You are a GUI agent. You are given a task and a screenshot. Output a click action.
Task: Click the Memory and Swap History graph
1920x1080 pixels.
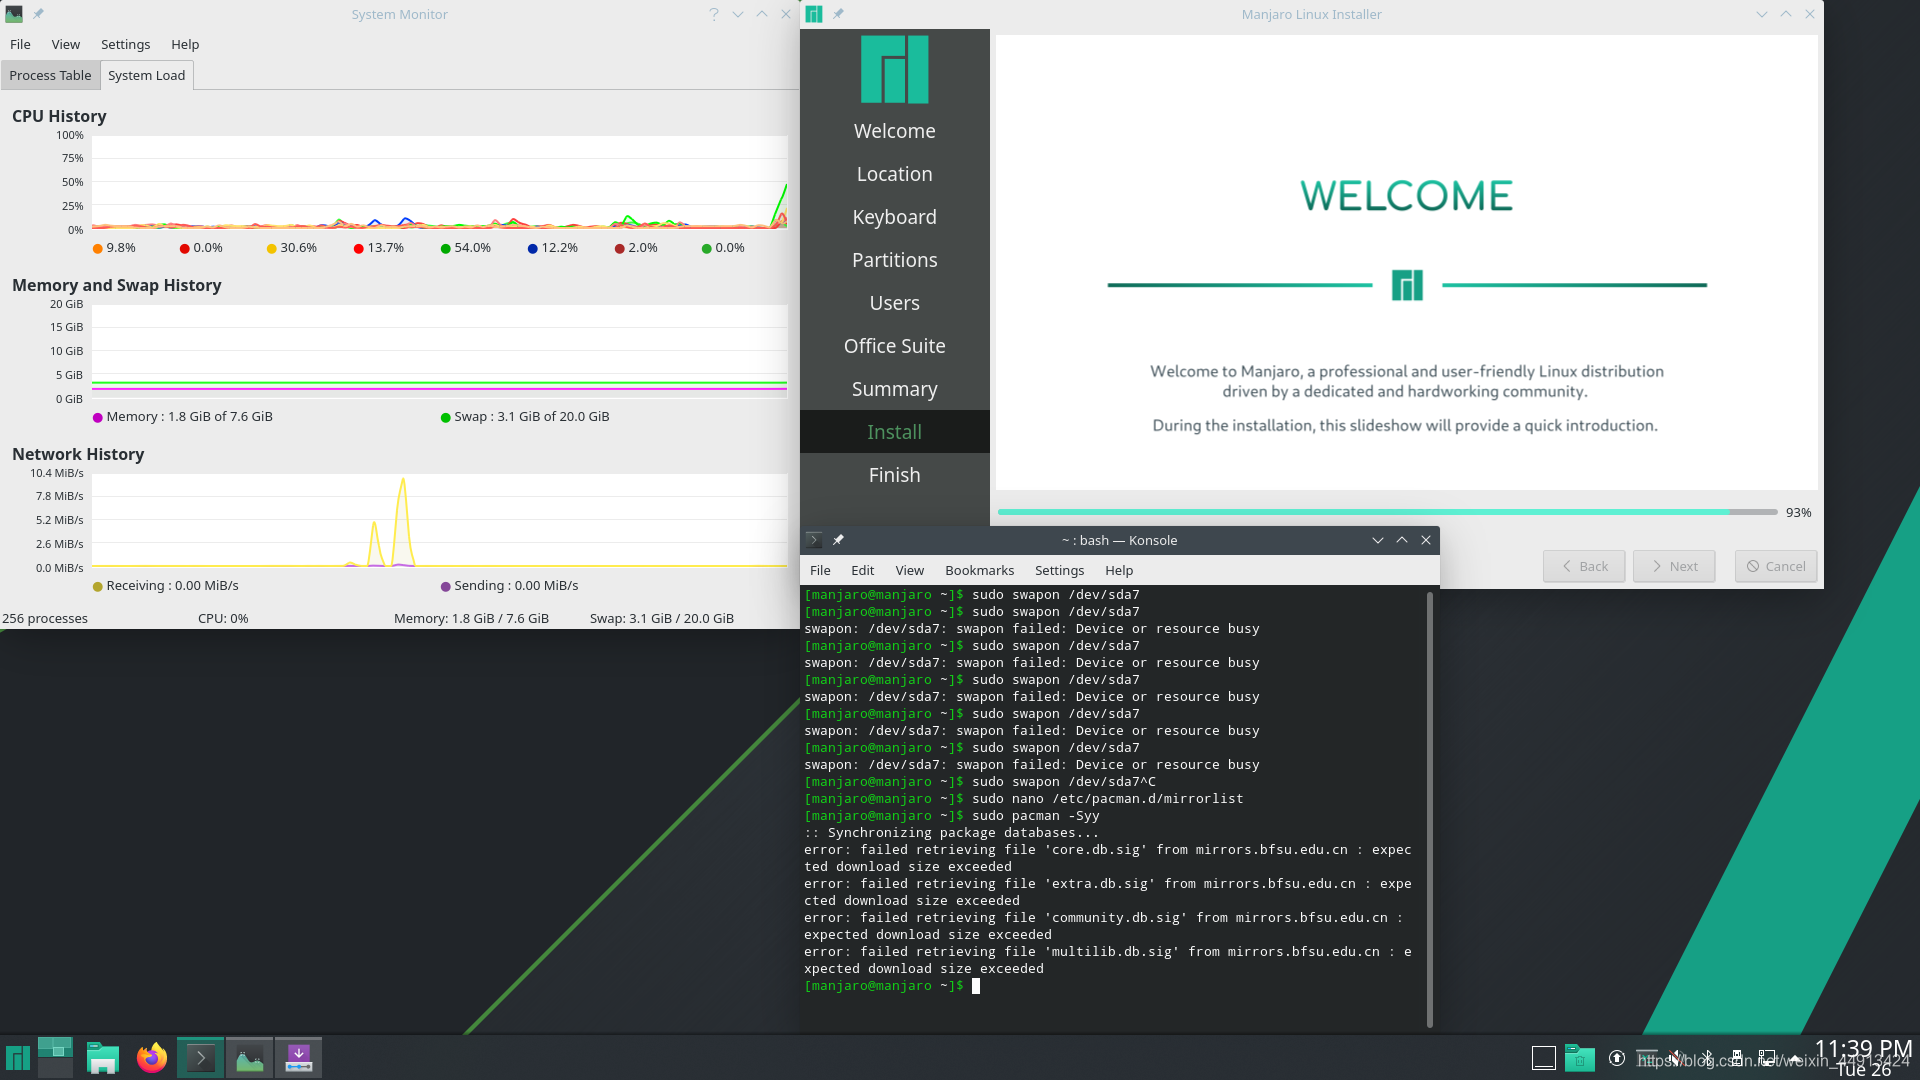pyautogui.click(x=440, y=351)
